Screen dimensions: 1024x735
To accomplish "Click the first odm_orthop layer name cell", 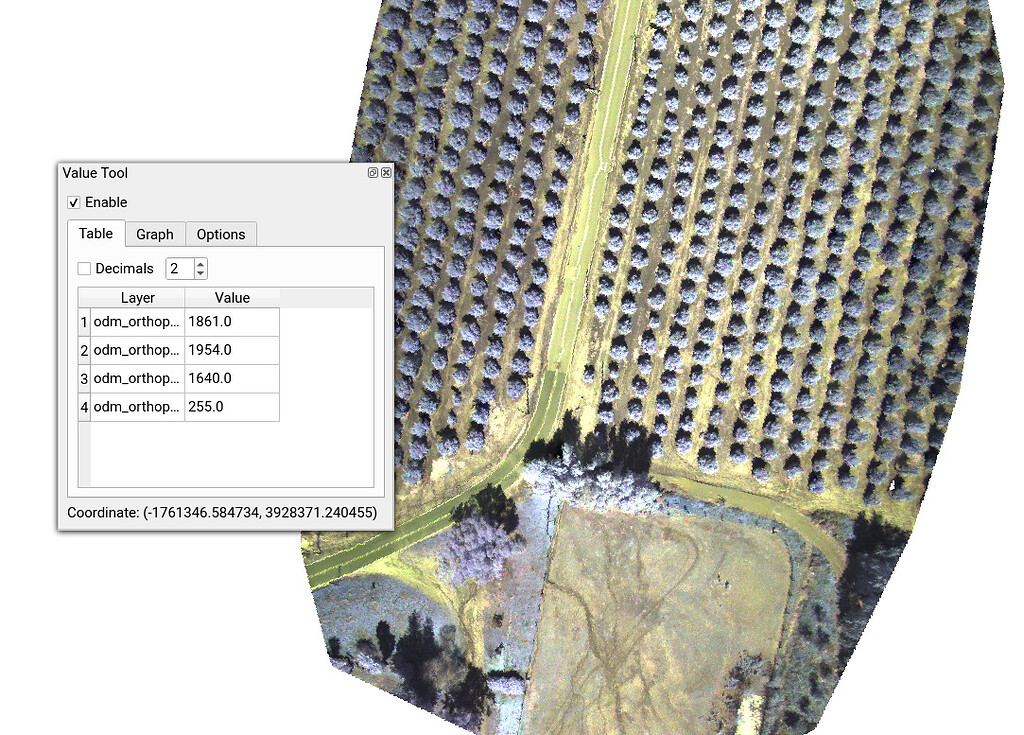I will pos(136,322).
